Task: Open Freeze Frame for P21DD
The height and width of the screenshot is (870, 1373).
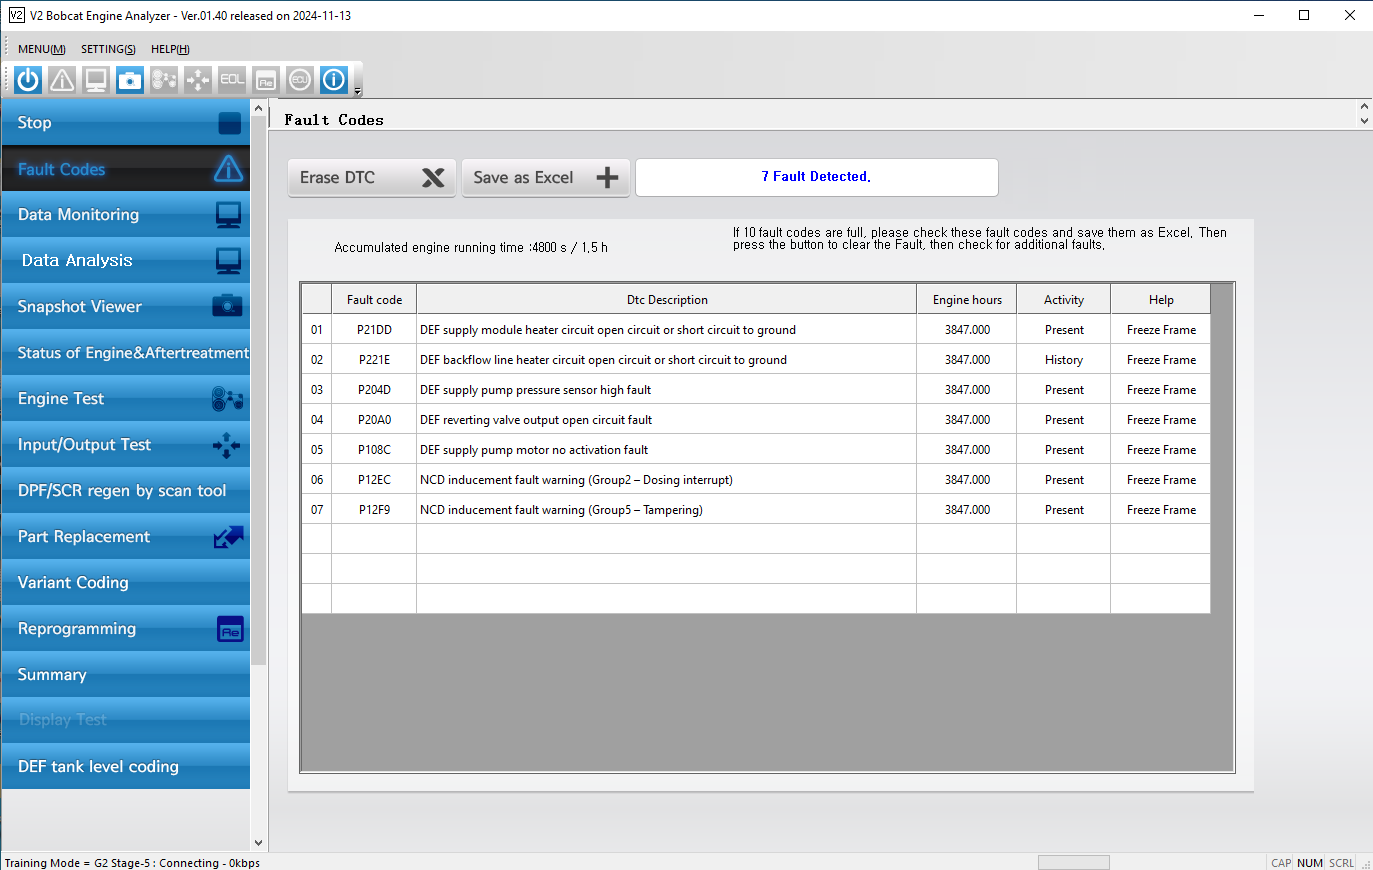Action: (x=1161, y=330)
